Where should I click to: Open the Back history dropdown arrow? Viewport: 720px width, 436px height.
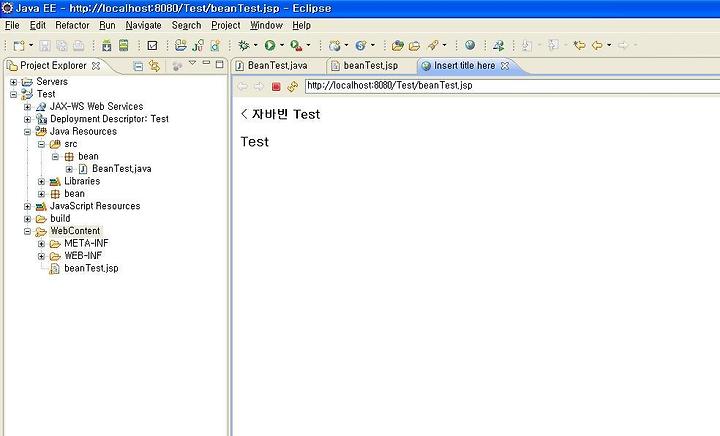[x=609, y=45]
